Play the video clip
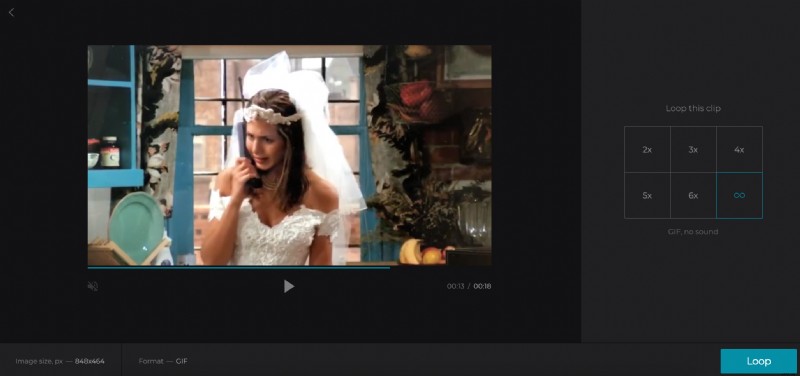Viewport: 800px width, 376px height. coord(289,286)
